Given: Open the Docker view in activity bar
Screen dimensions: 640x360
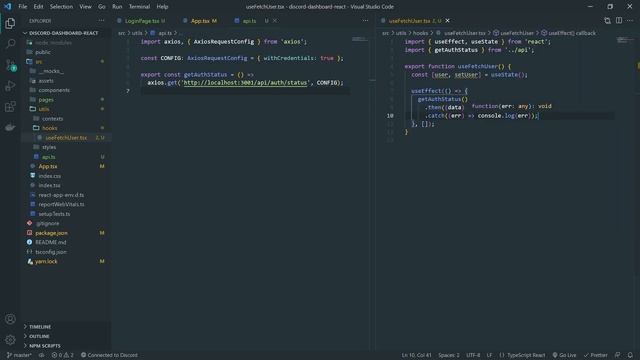Looking at the screenshot, I should [x=10, y=127].
